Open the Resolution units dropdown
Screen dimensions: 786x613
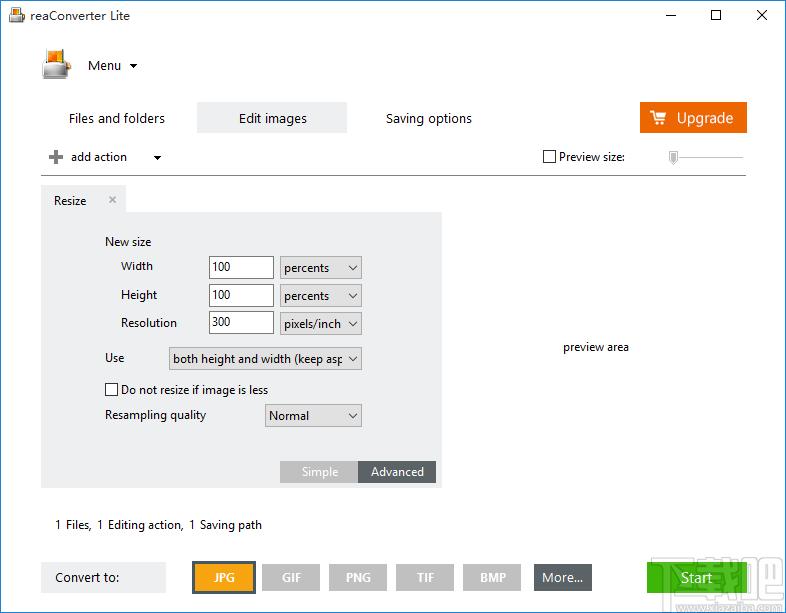320,323
